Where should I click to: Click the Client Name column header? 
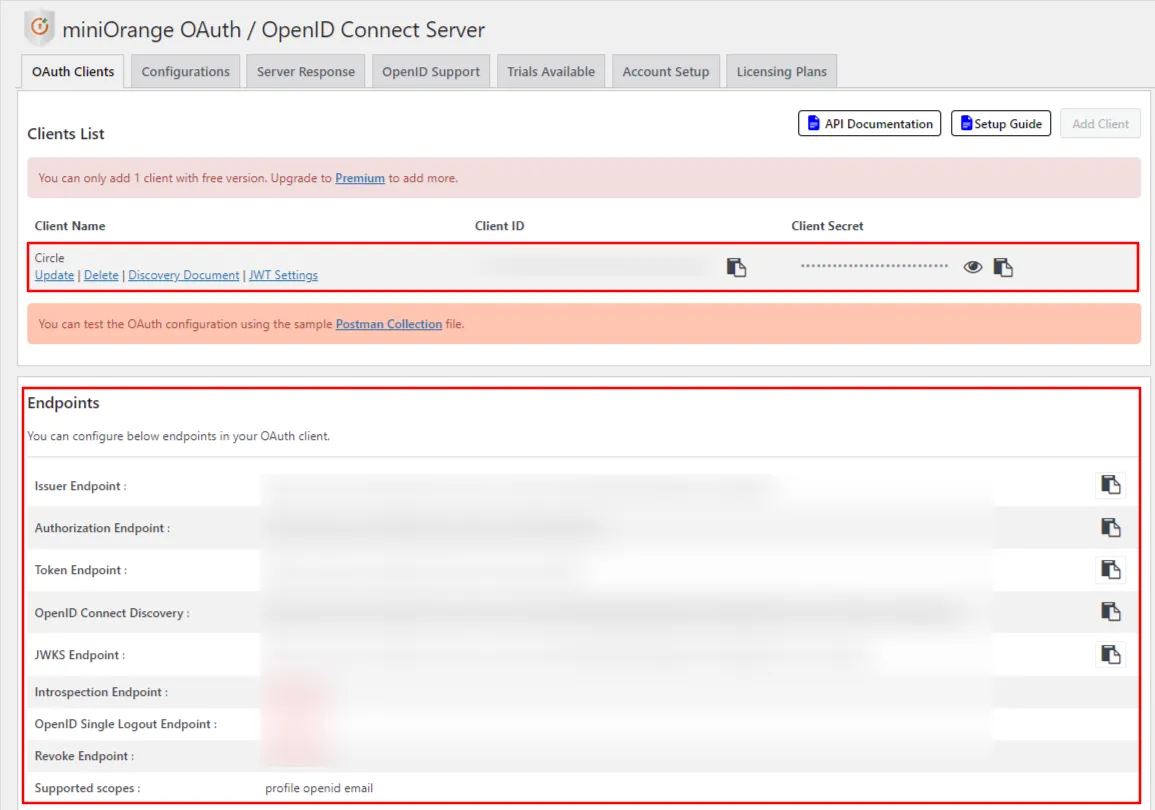click(70, 226)
